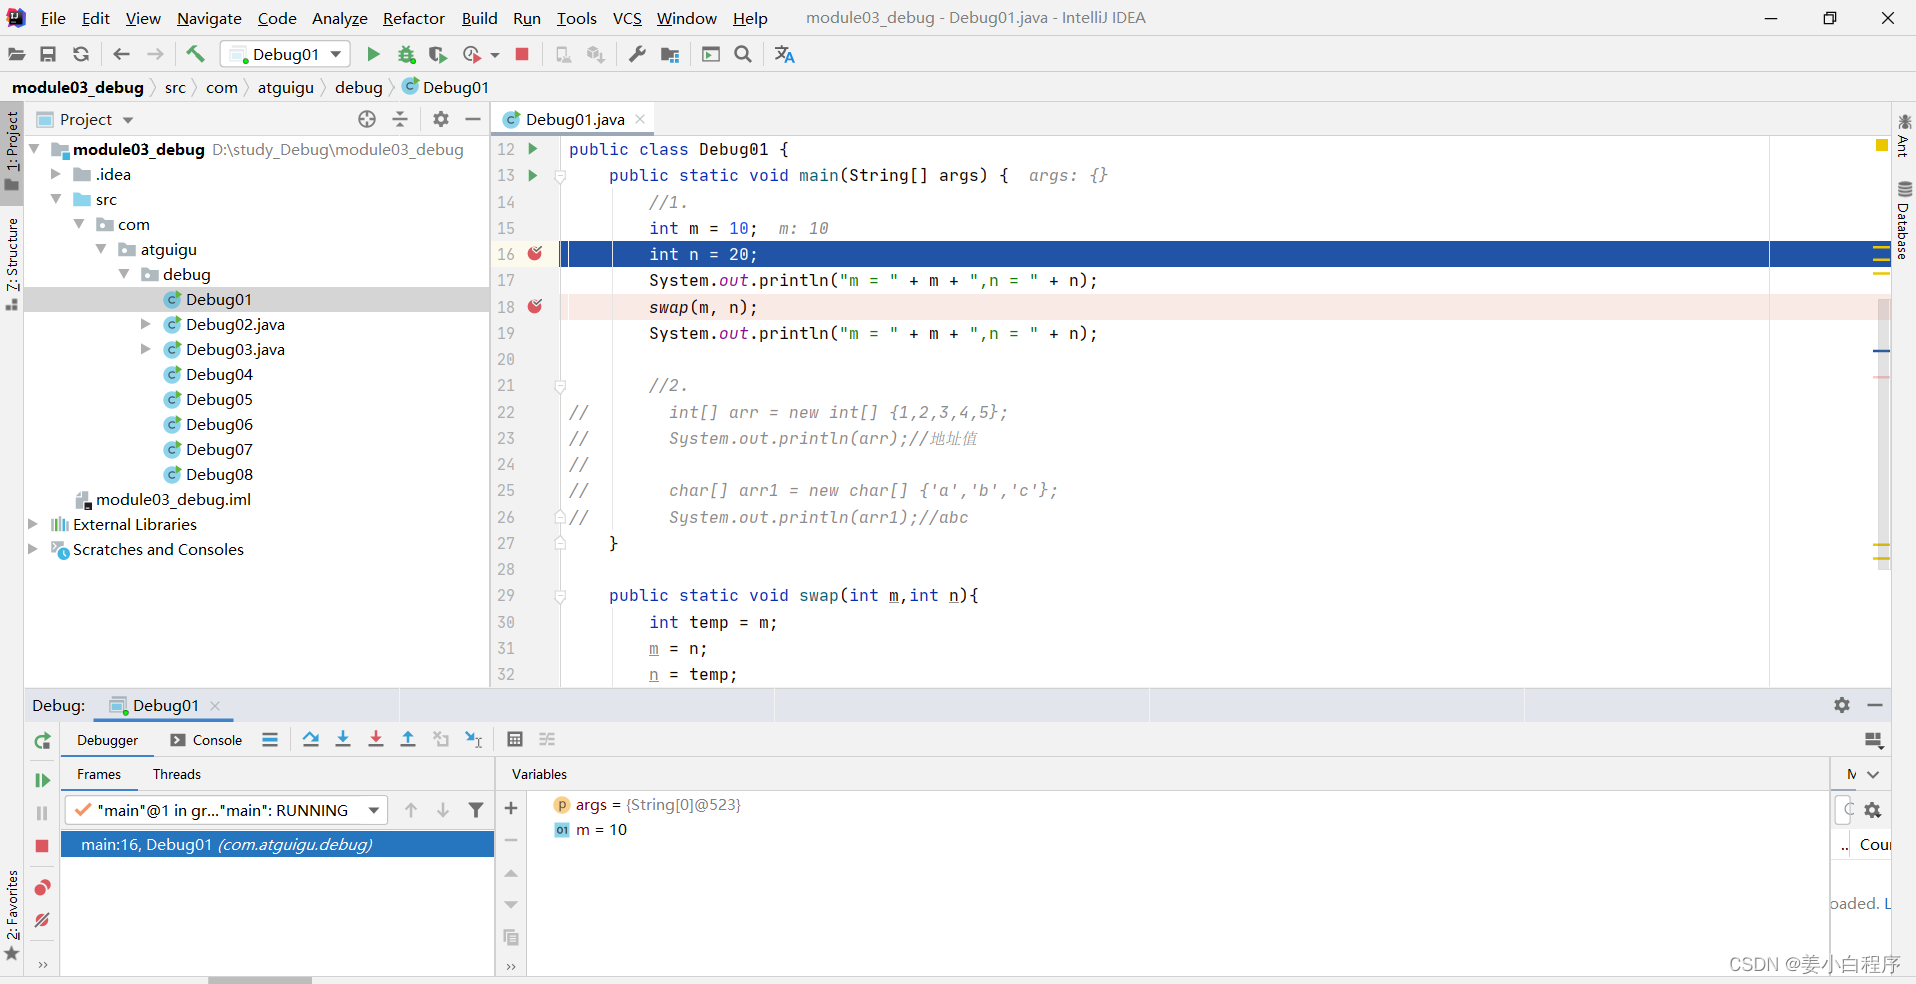
Task: Expand the .idea folder
Action: pos(56,174)
